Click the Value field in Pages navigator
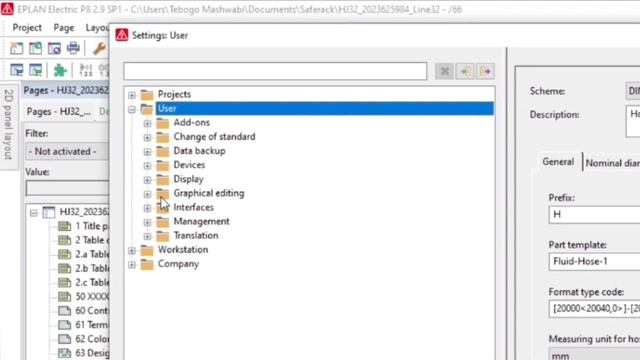This screenshot has width=640, height=360. pyautogui.click(x=67, y=188)
